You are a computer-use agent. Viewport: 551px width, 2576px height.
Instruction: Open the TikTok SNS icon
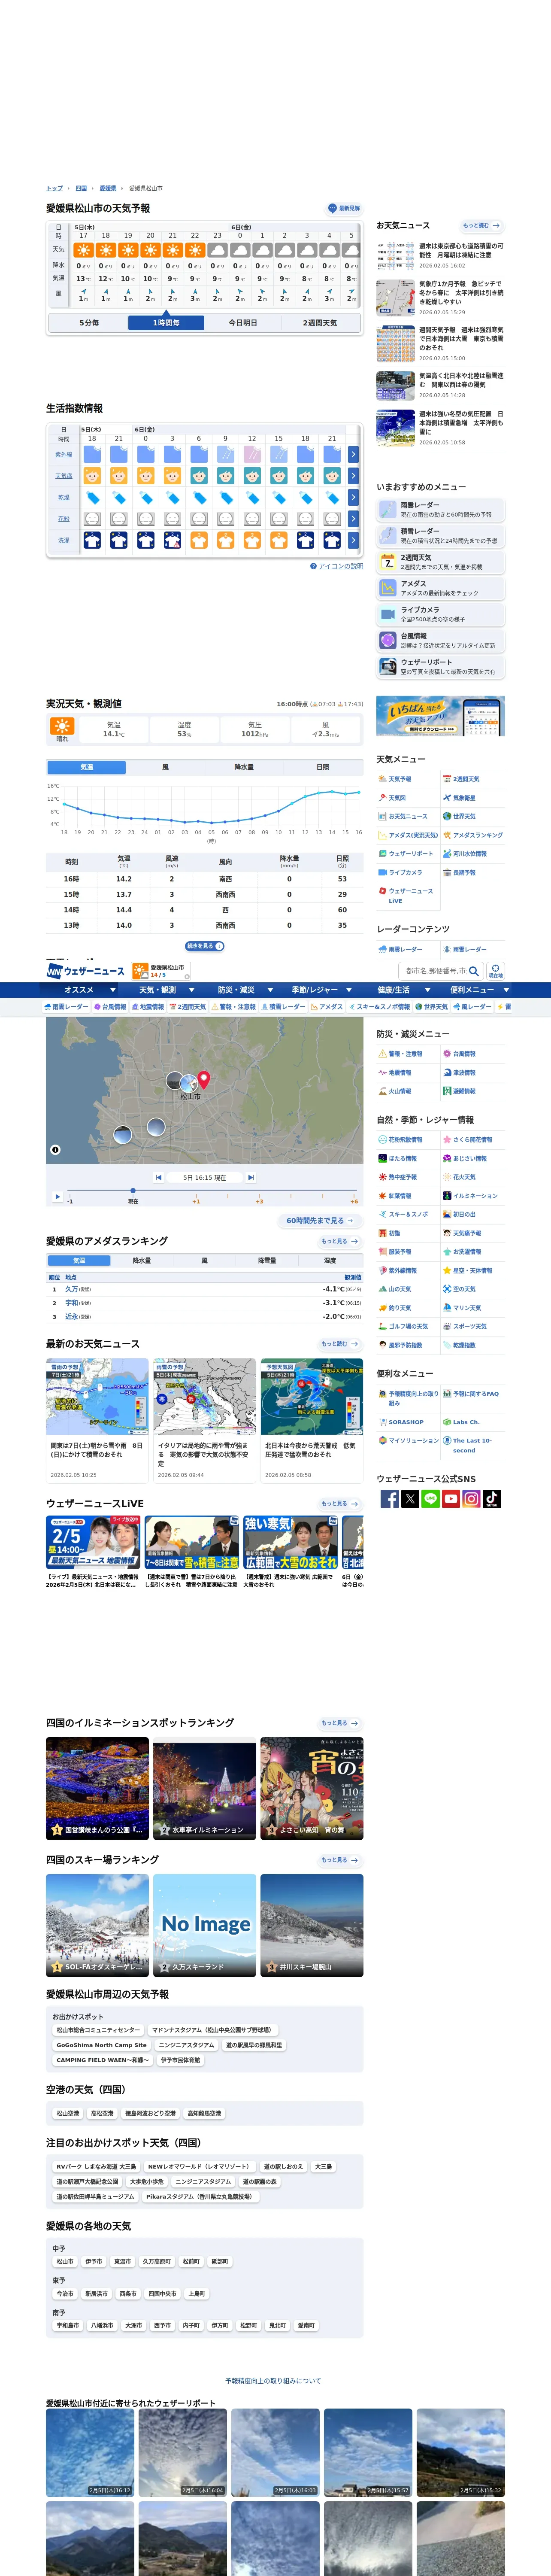[492, 1498]
